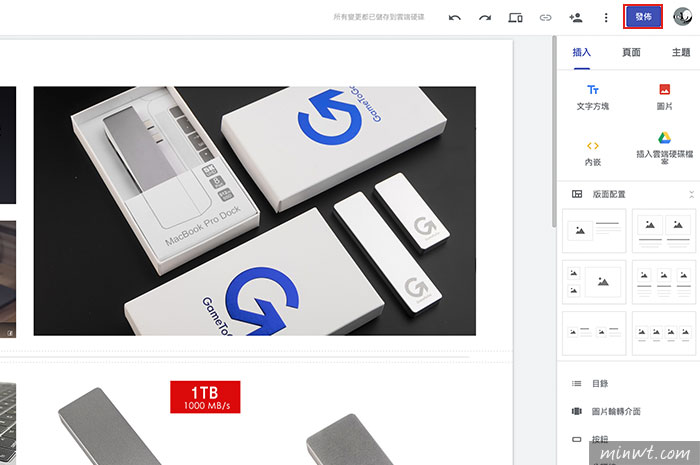
Task: Choose the three-image-columns layout
Action: [x=664, y=282]
